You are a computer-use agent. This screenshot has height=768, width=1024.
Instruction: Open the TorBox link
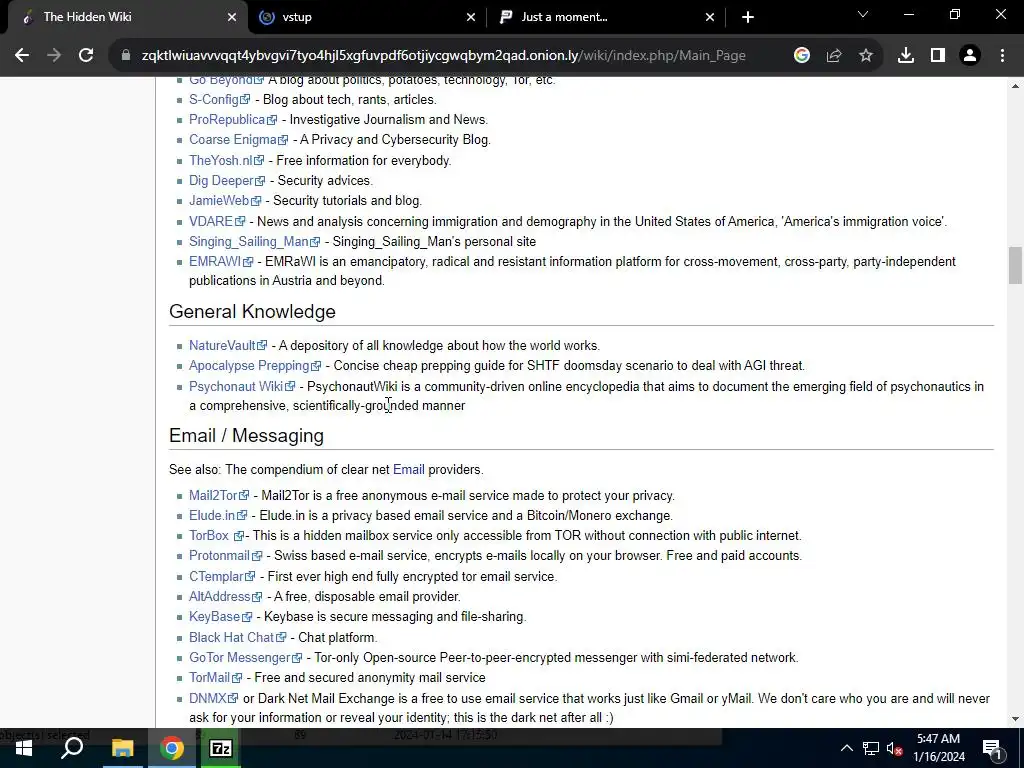216,536
